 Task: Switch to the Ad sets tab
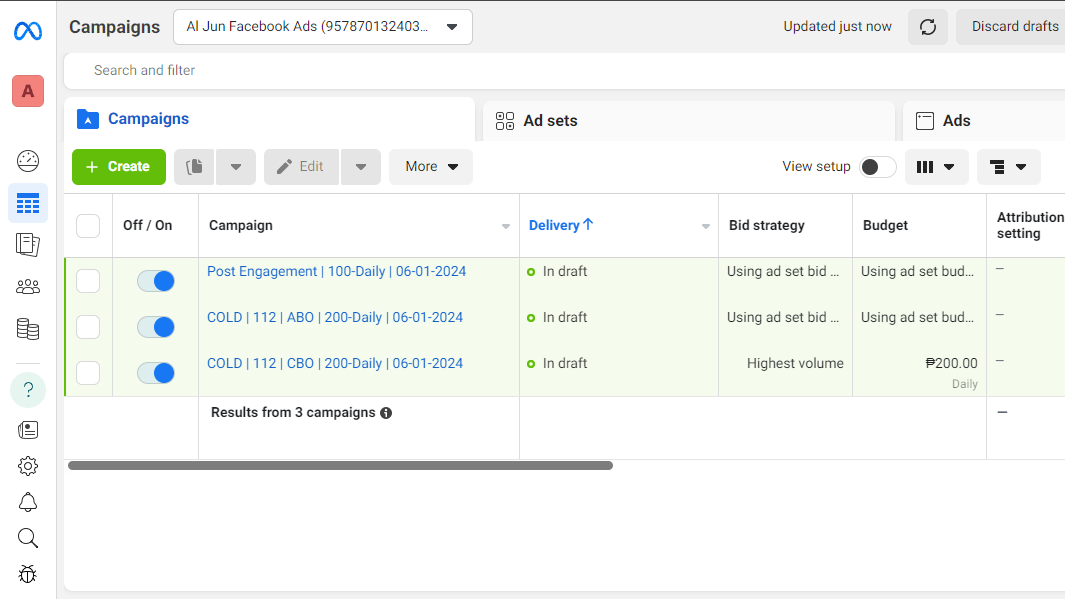[550, 121]
